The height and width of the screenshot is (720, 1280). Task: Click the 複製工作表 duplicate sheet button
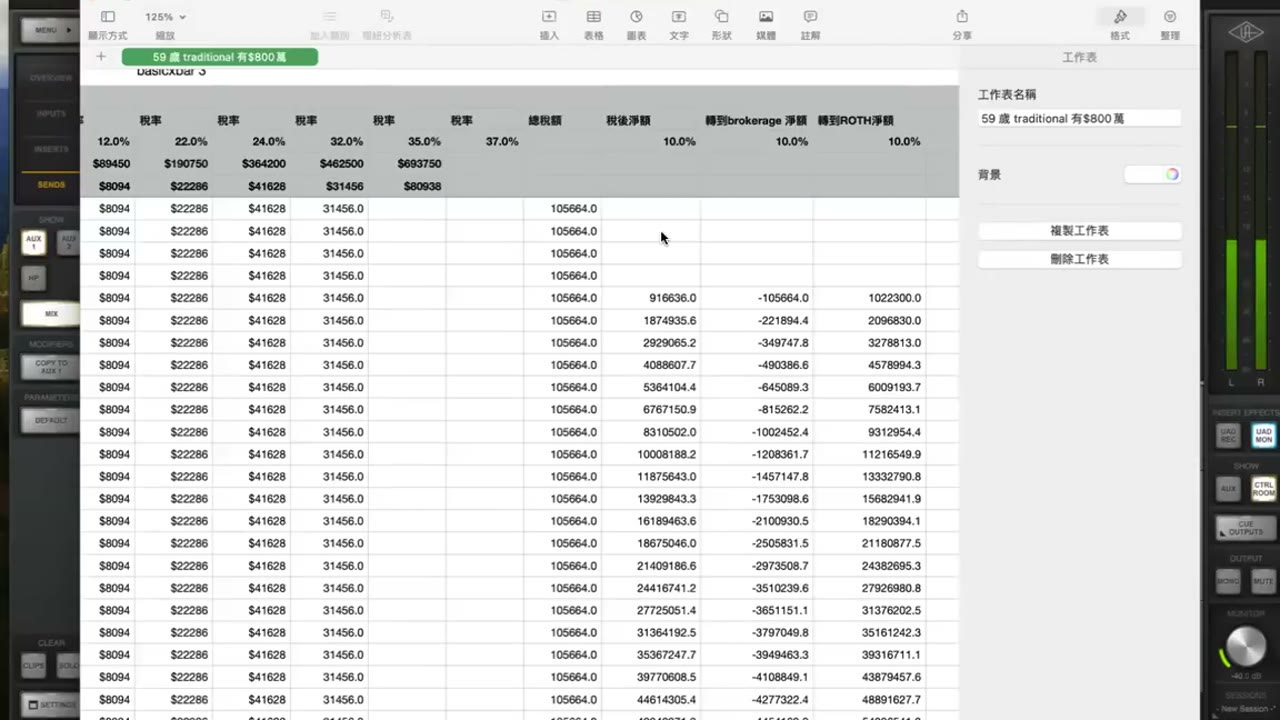(1080, 231)
